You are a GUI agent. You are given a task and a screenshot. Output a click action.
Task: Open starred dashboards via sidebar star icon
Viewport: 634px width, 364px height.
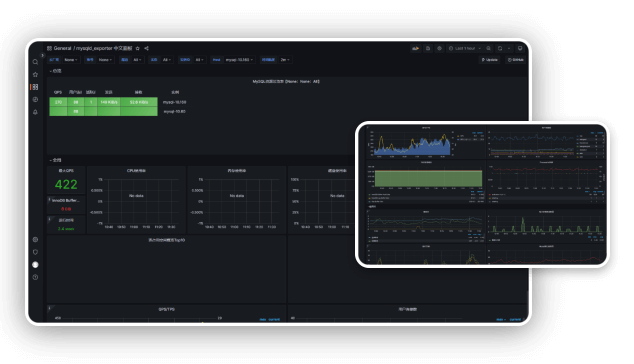[35, 74]
